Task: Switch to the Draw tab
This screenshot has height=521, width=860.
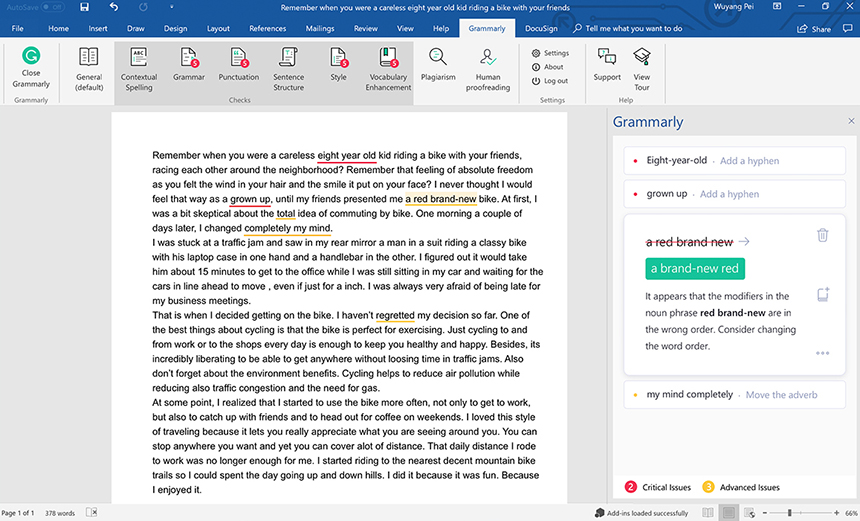Action: (x=135, y=28)
